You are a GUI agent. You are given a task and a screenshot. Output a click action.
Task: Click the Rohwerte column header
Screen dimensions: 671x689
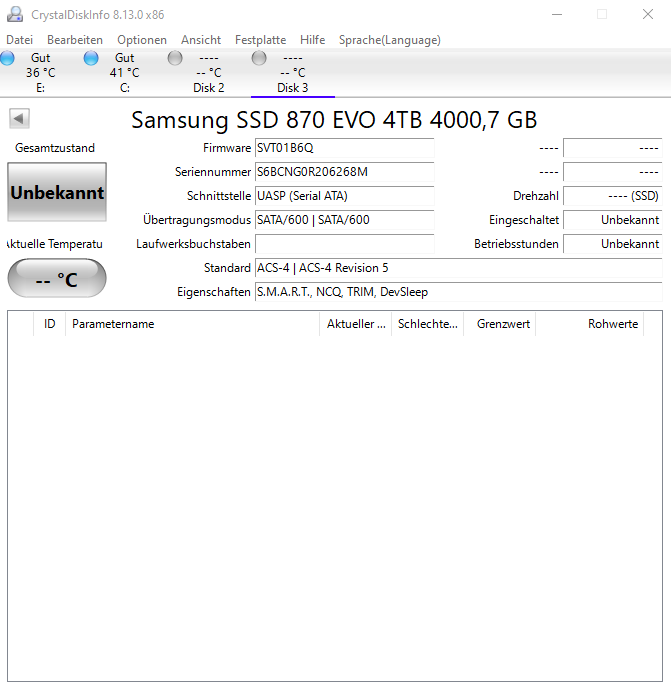coord(590,324)
